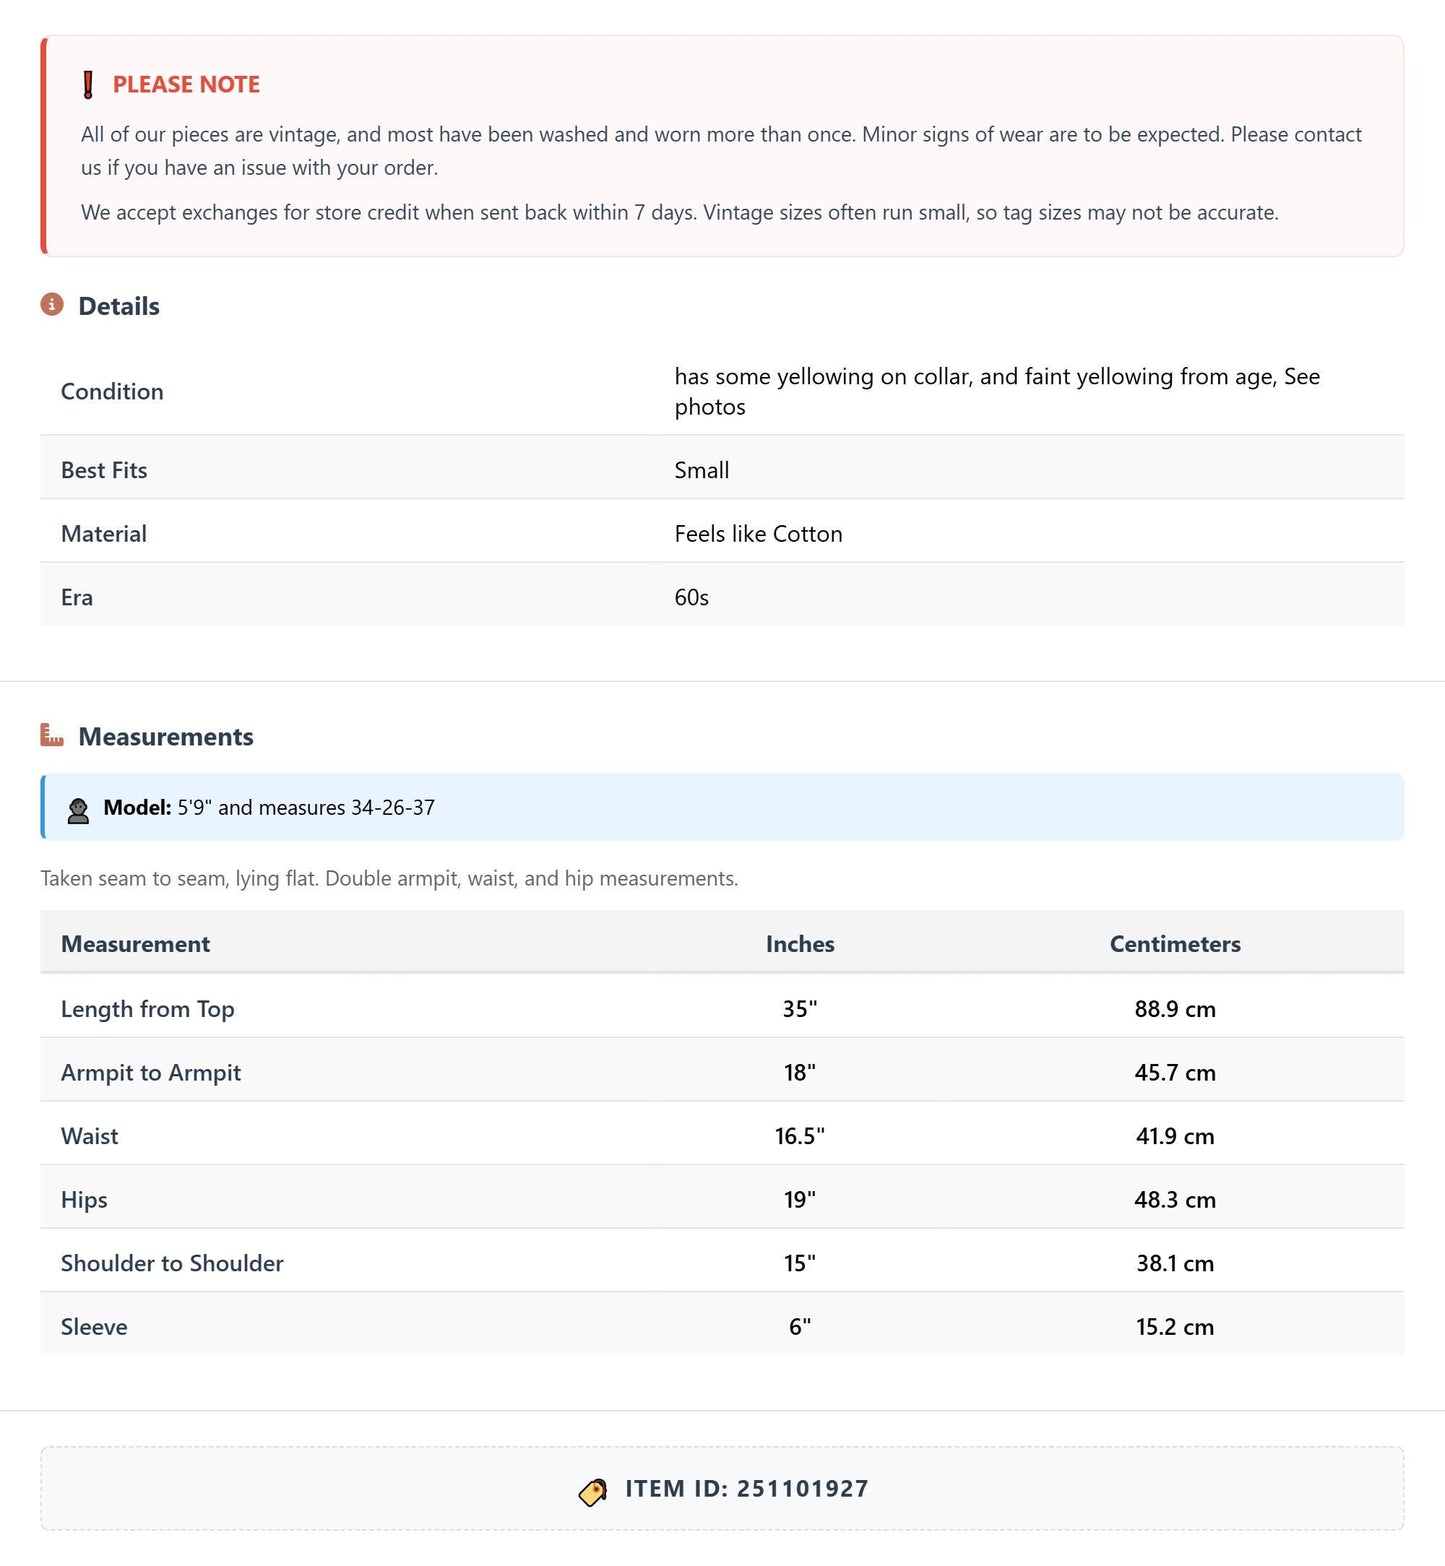Click the Details section heading
Image resolution: width=1445 pixels, height=1566 pixels.
tap(119, 306)
